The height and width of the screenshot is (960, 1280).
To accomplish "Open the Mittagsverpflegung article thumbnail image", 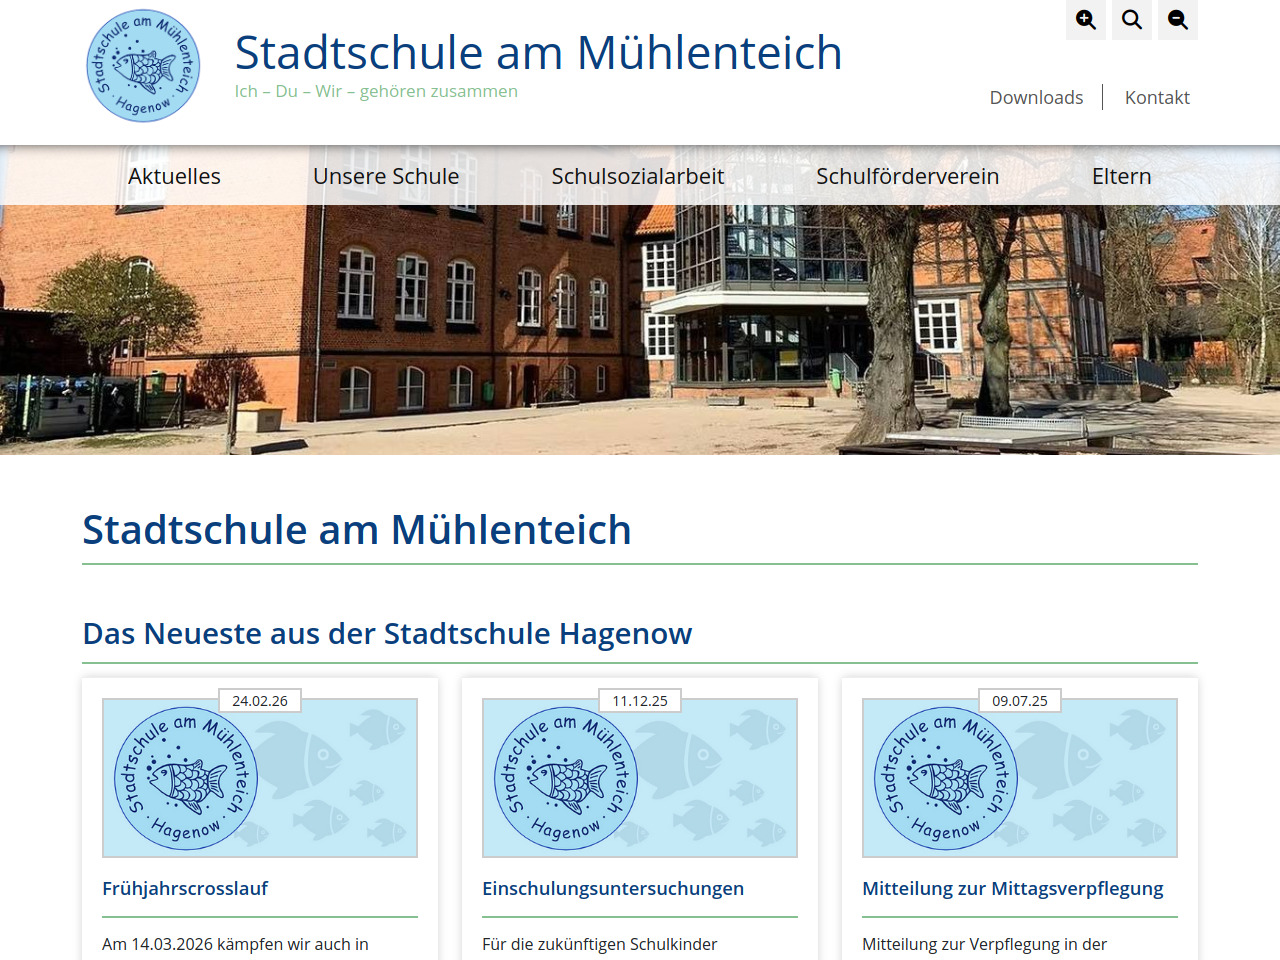I will (1020, 778).
